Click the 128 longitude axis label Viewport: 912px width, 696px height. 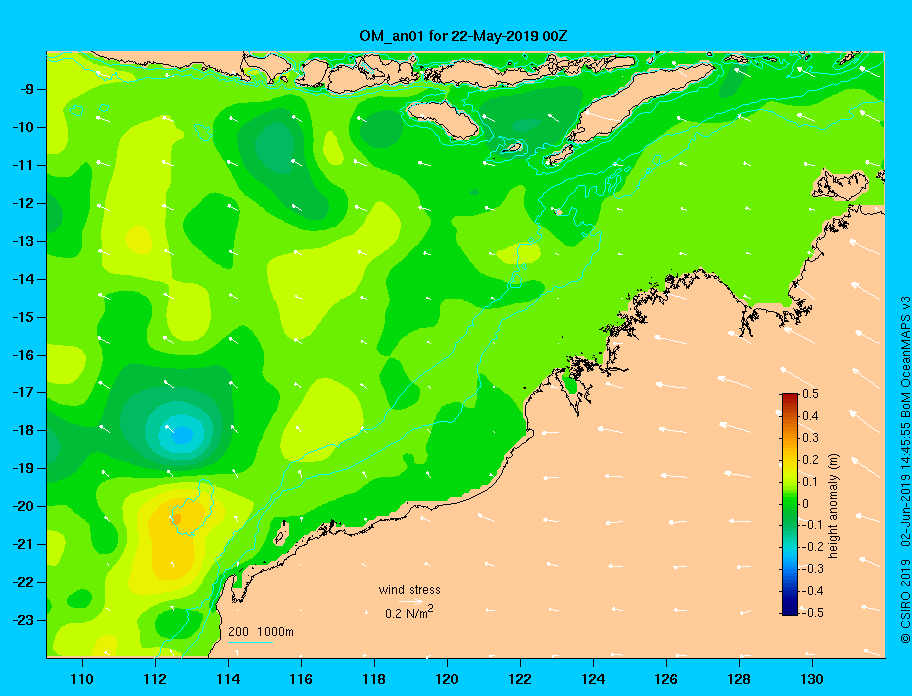(739, 679)
